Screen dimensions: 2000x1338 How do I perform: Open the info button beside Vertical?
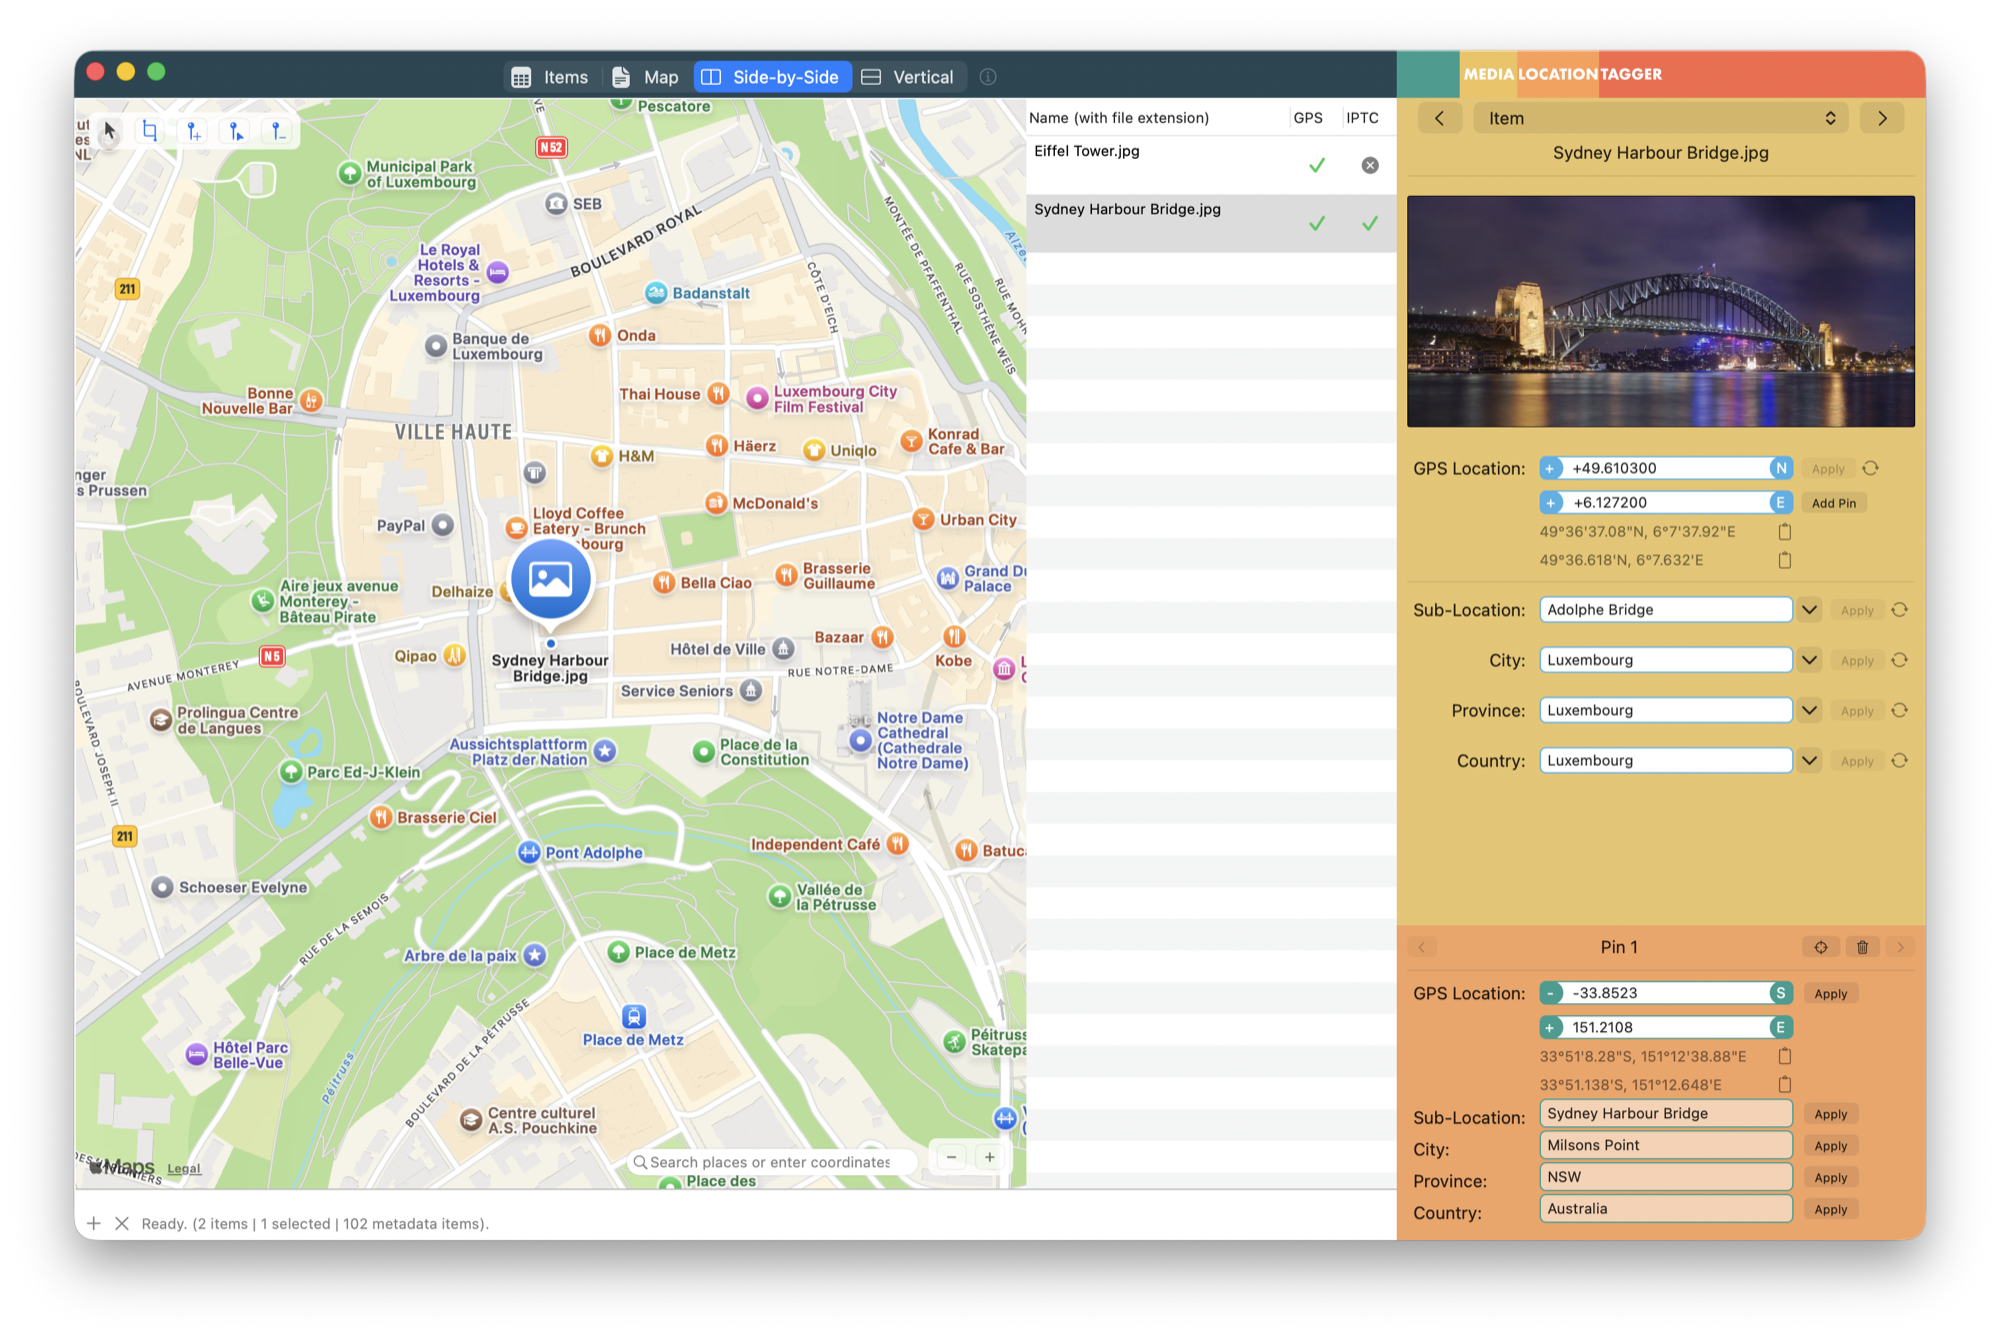tap(988, 77)
